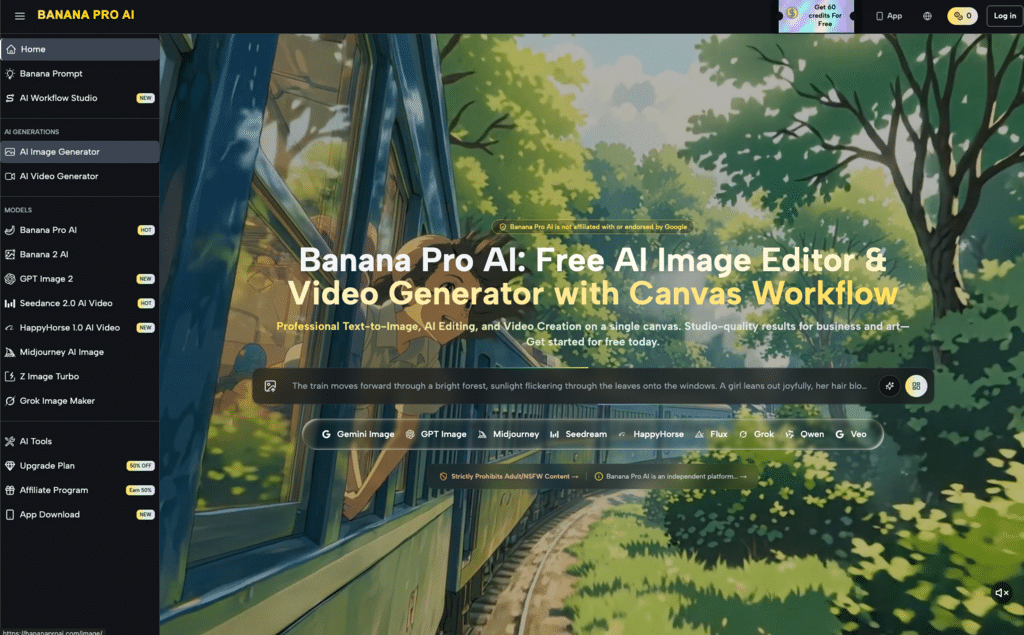Click the App download link in the header

[888, 16]
